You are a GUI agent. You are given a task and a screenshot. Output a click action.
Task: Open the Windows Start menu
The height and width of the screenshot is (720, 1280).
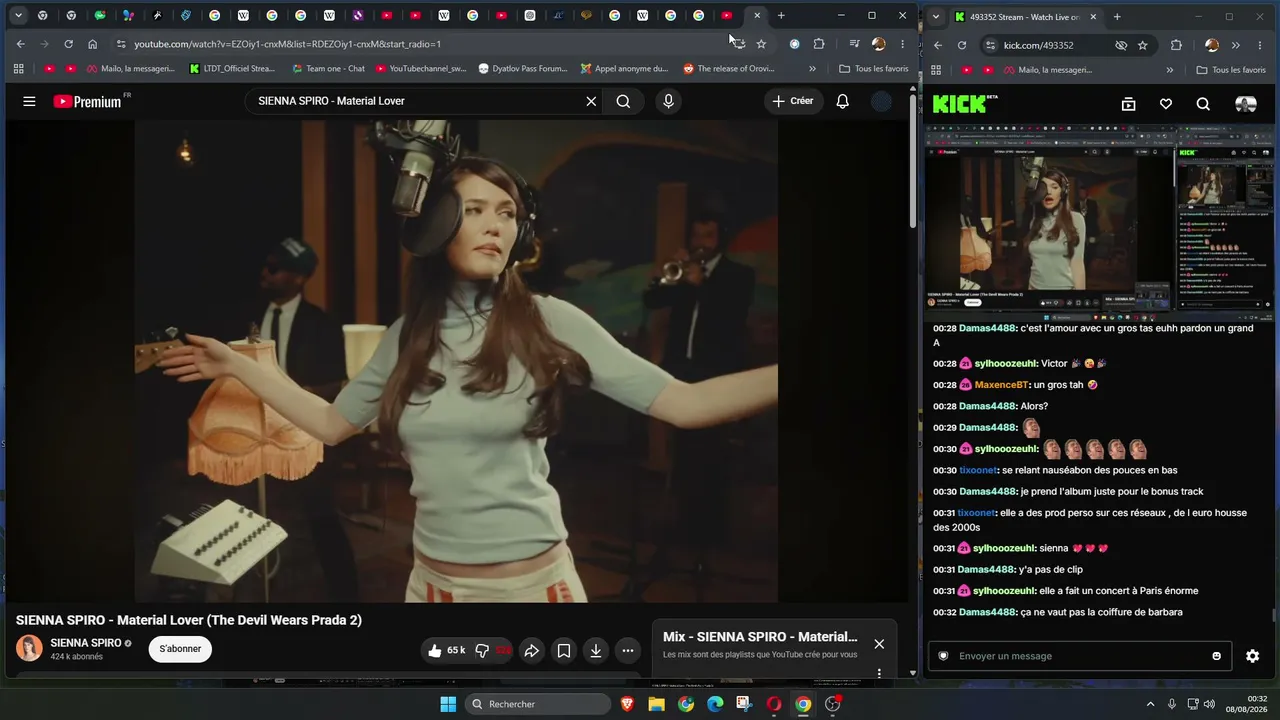(x=448, y=704)
